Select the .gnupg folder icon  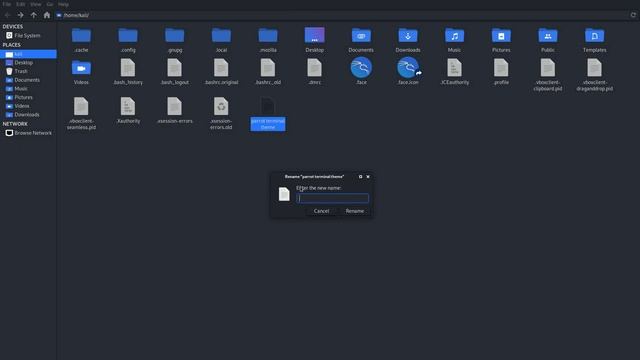coord(175,36)
